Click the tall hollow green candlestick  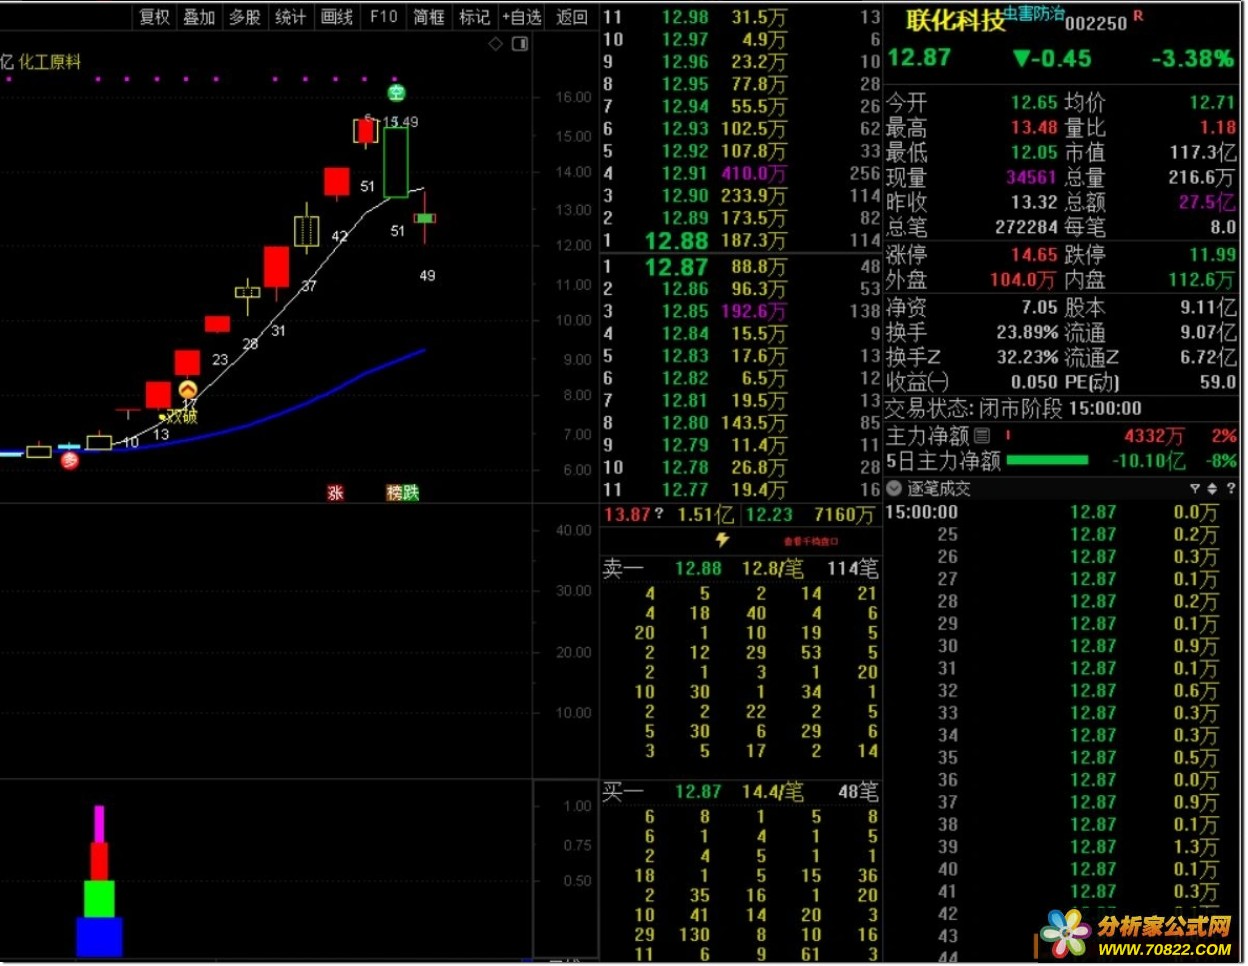(x=396, y=162)
